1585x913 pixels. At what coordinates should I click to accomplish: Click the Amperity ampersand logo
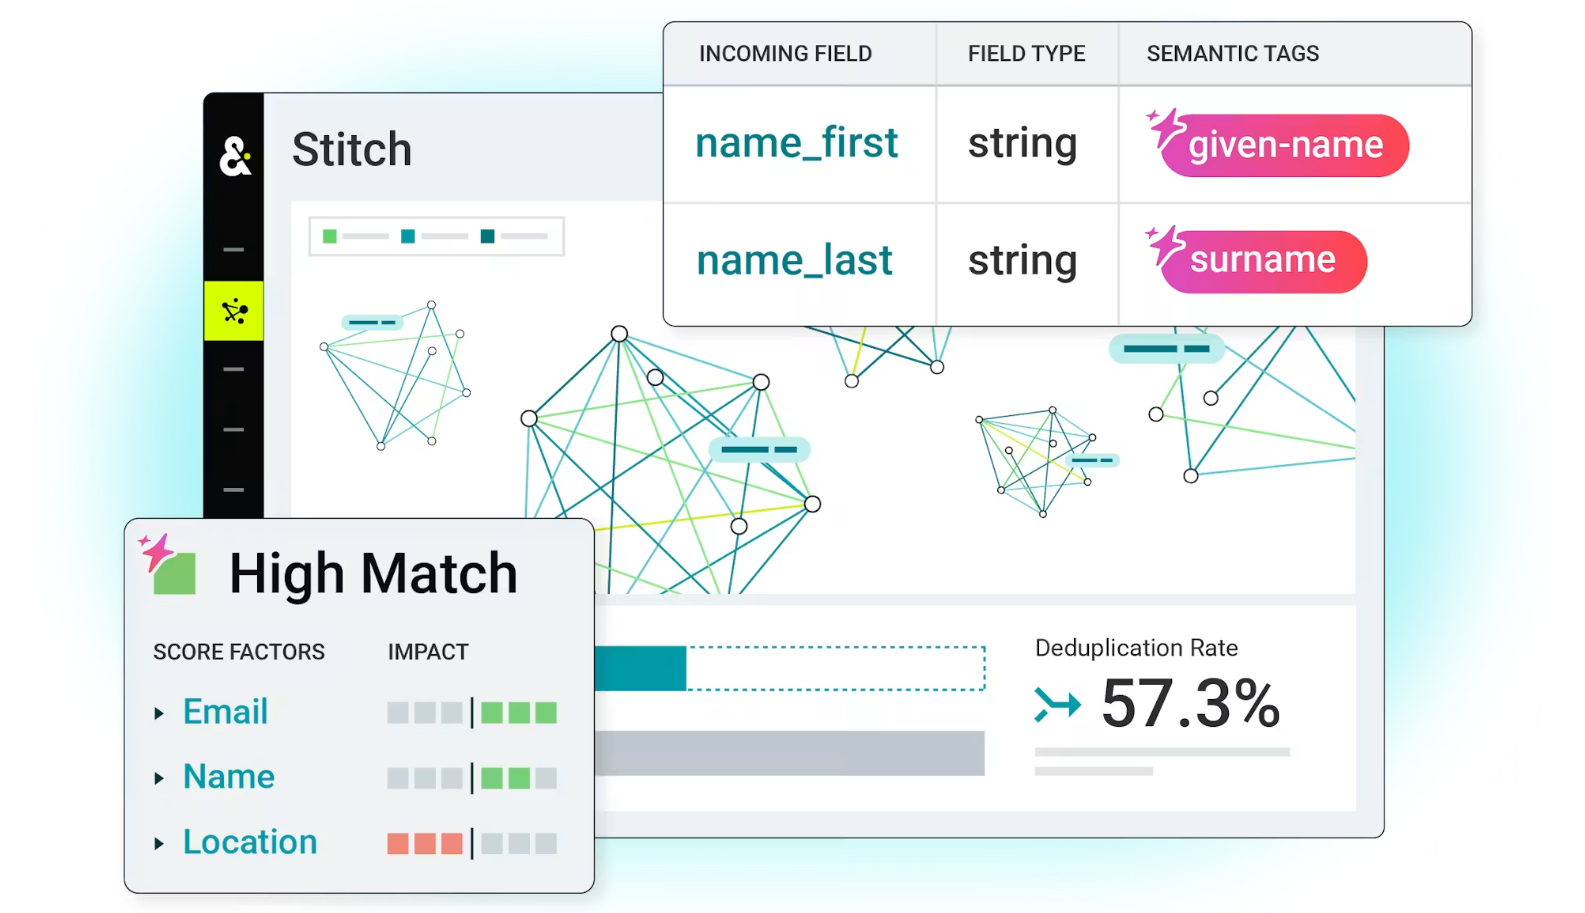point(235,156)
